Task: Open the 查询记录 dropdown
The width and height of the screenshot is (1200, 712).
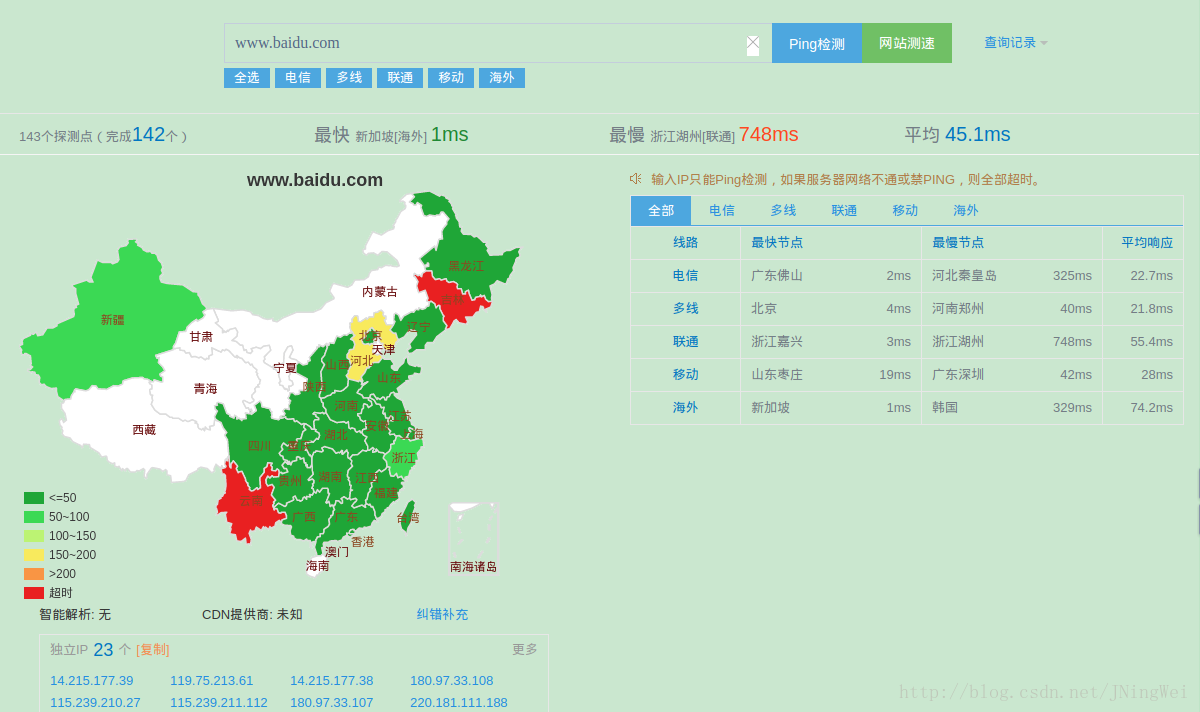Action: coord(1016,43)
